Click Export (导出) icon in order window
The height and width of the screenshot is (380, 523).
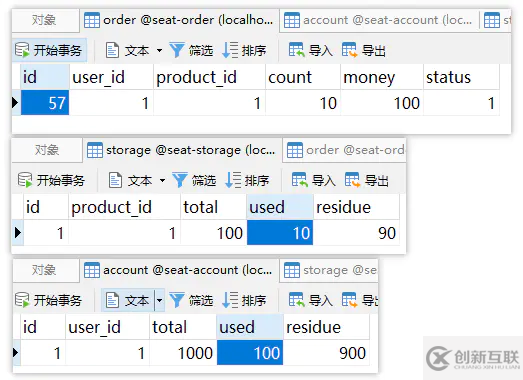point(350,51)
